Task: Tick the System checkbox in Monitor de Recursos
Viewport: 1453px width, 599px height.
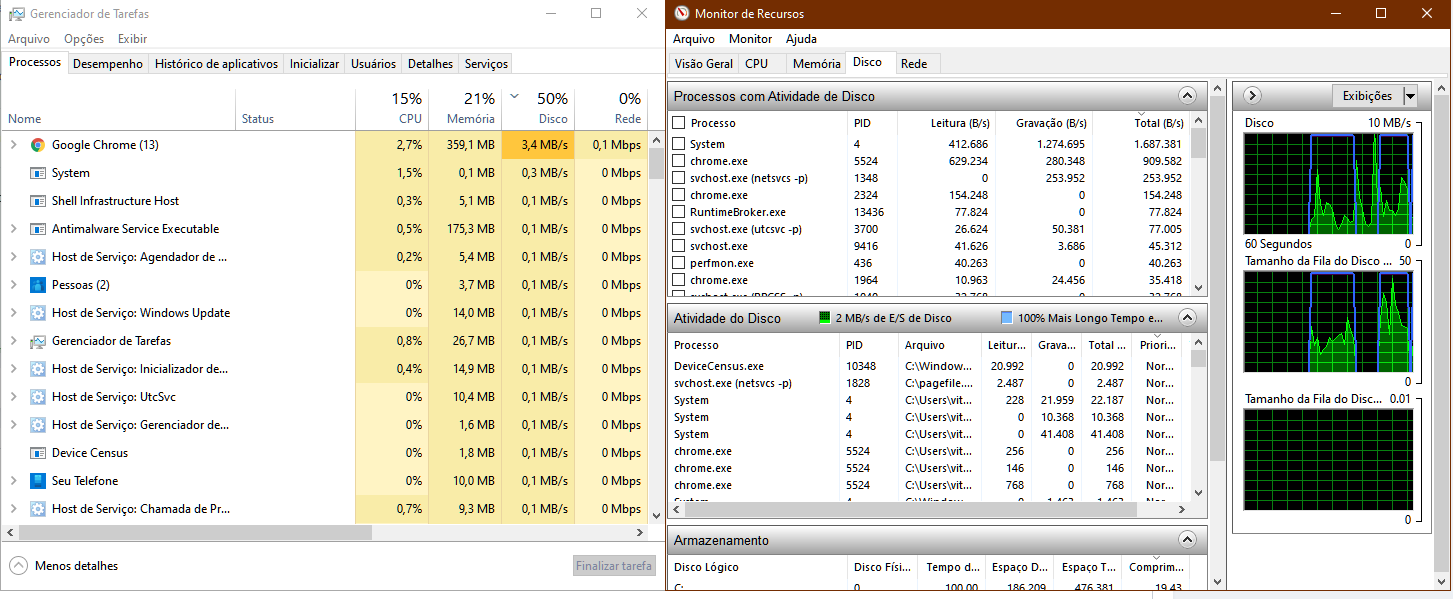Action: coord(679,144)
